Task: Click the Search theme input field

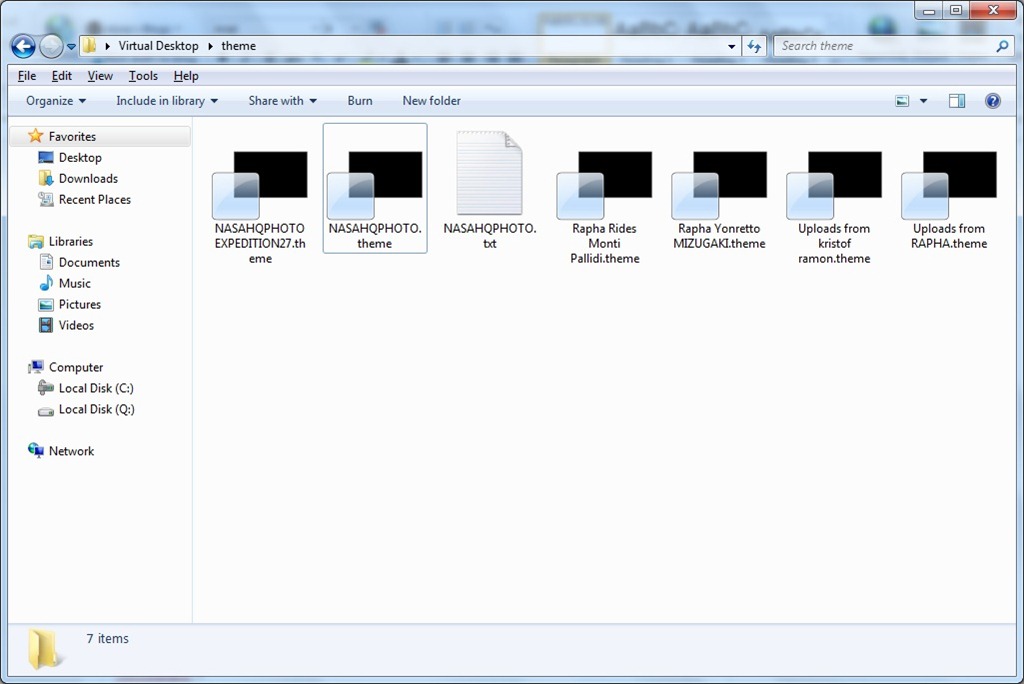Action: 885,46
